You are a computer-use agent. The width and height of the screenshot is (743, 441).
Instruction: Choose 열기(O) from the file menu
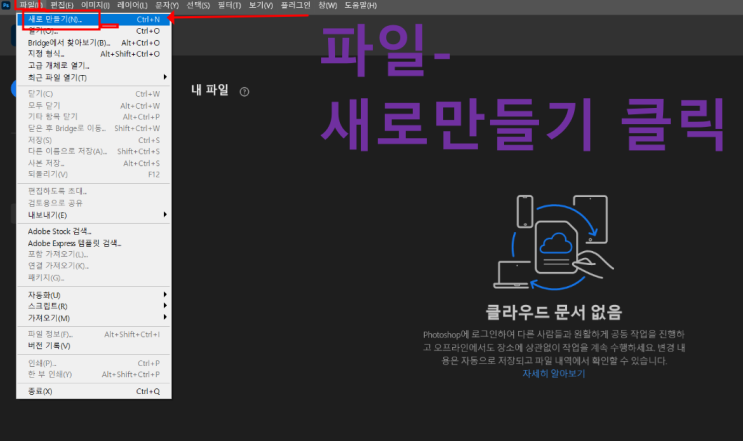pos(94,31)
